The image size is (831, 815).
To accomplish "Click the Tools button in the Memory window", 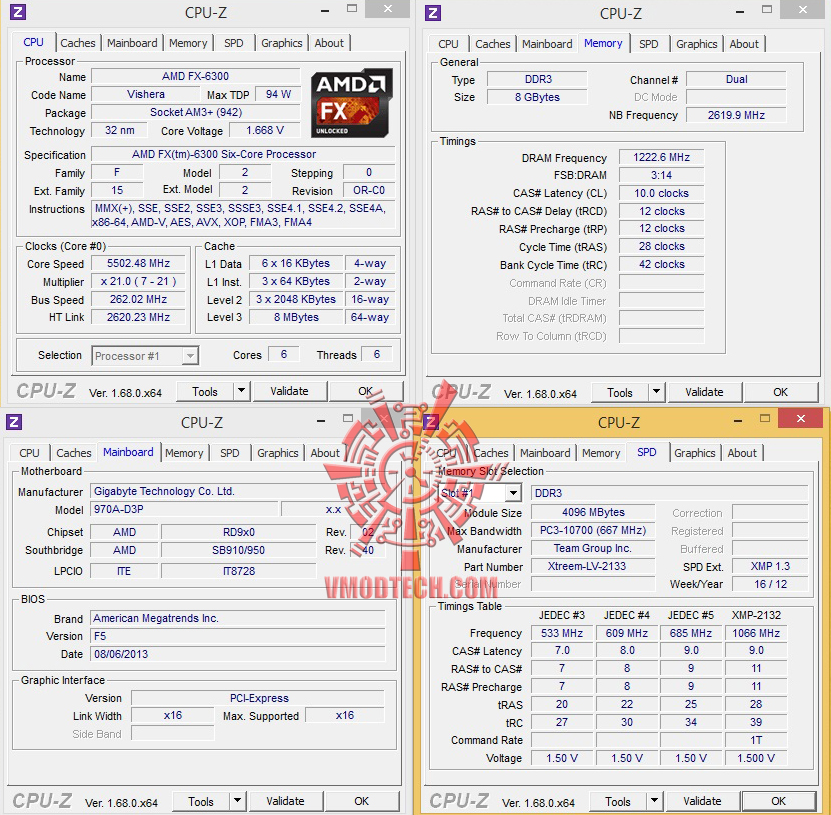I will [620, 393].
